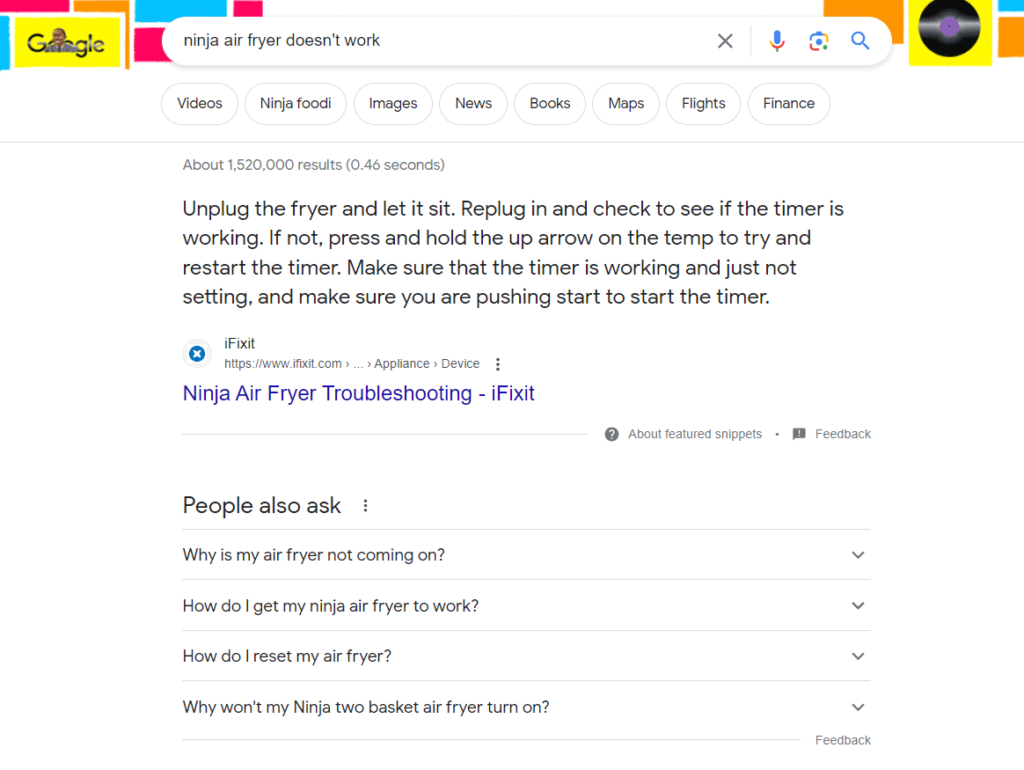Image resolution: width=1024 pixels, height=770 pixels.
Task: Click the question mark about featured snippets
Action: point(610,434)
